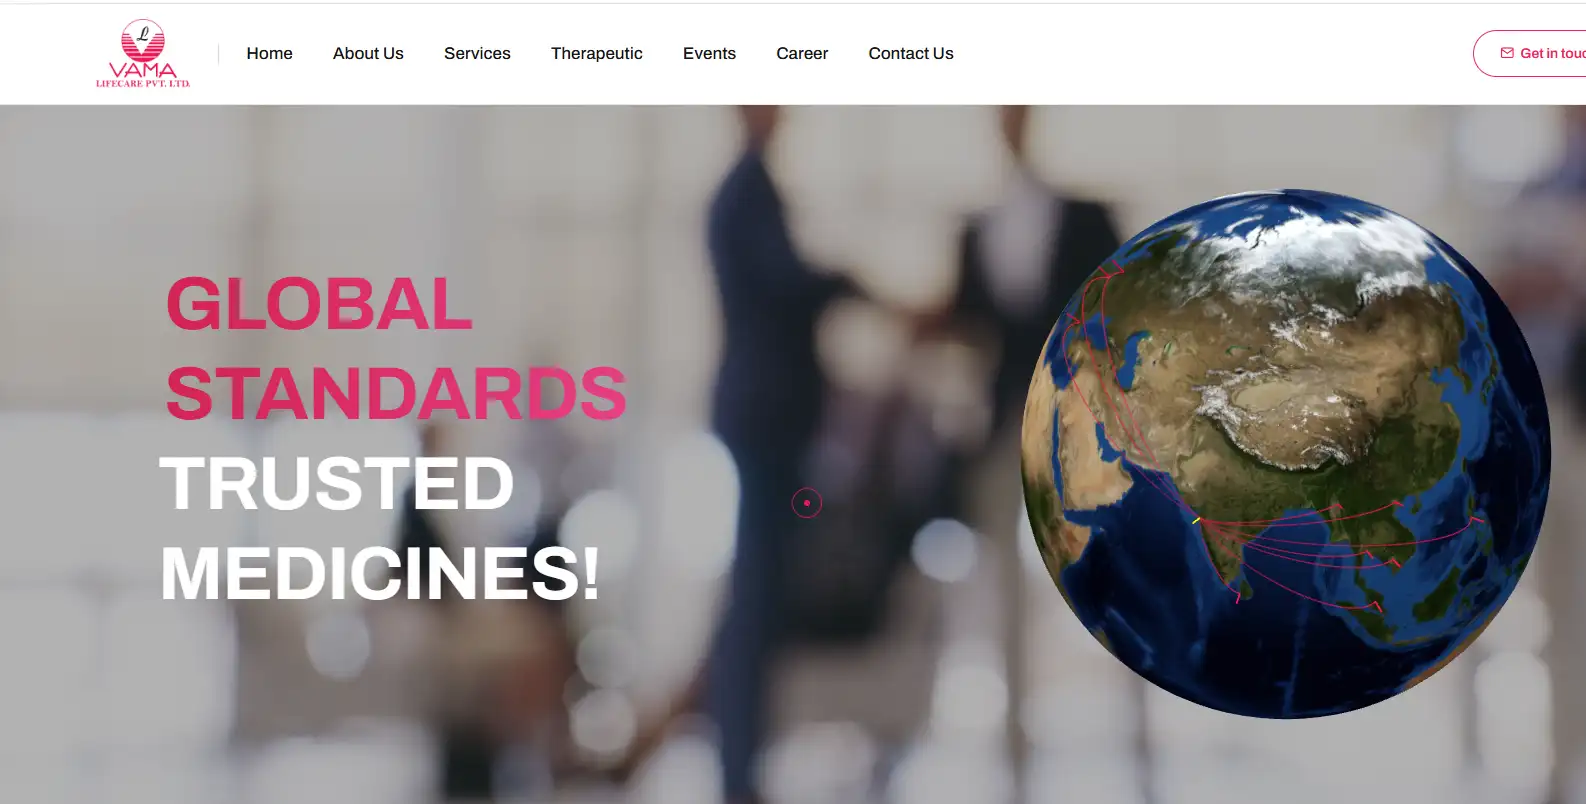Screen dimensions: 1586x804
Task: Open the About Us menu item
Action: [x=368, y=54]
